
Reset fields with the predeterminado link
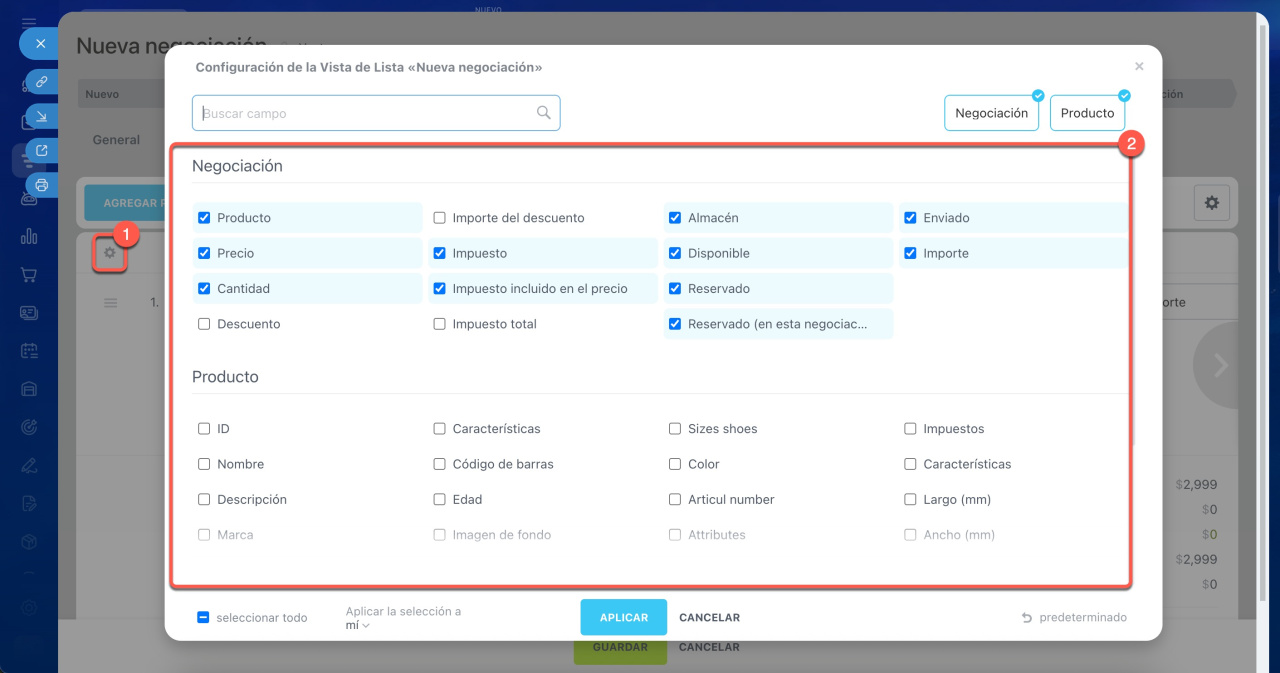(x=1074, y=618)
